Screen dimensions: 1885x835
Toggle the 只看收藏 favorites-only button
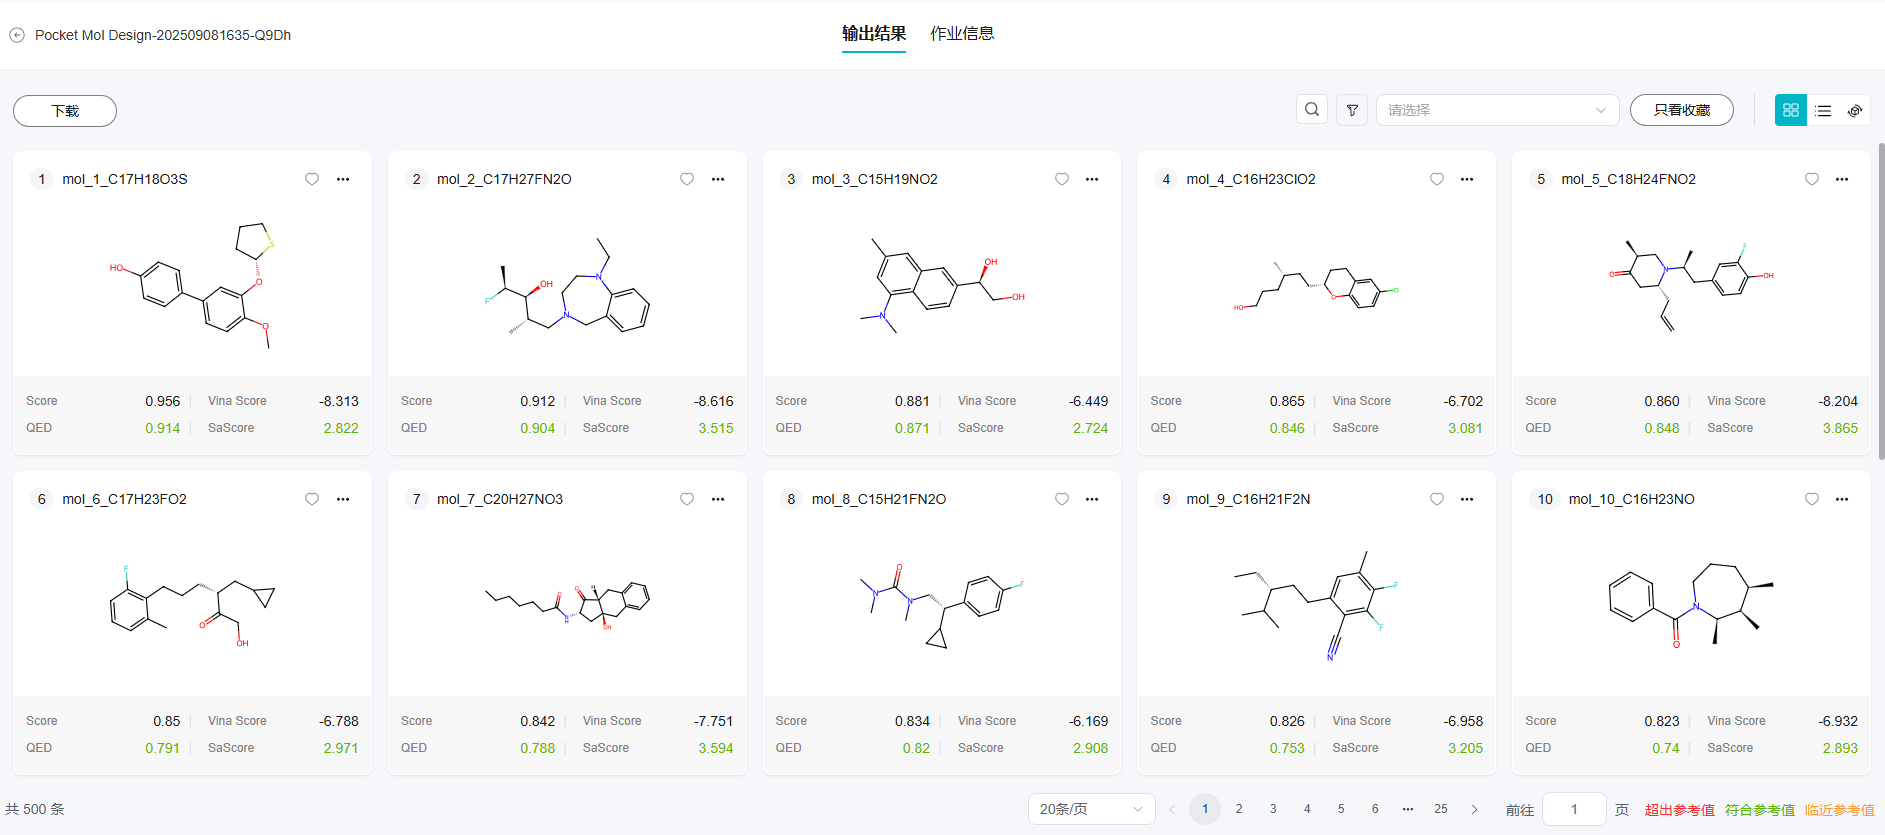[1682, 110]
